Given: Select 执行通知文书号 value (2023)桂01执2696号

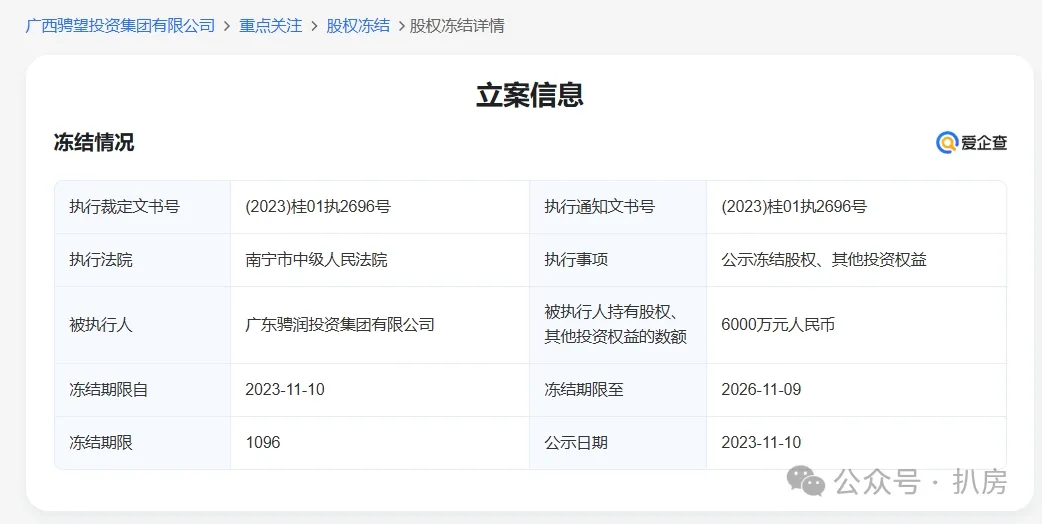Looking at the screenshot, I should (793, 207).
